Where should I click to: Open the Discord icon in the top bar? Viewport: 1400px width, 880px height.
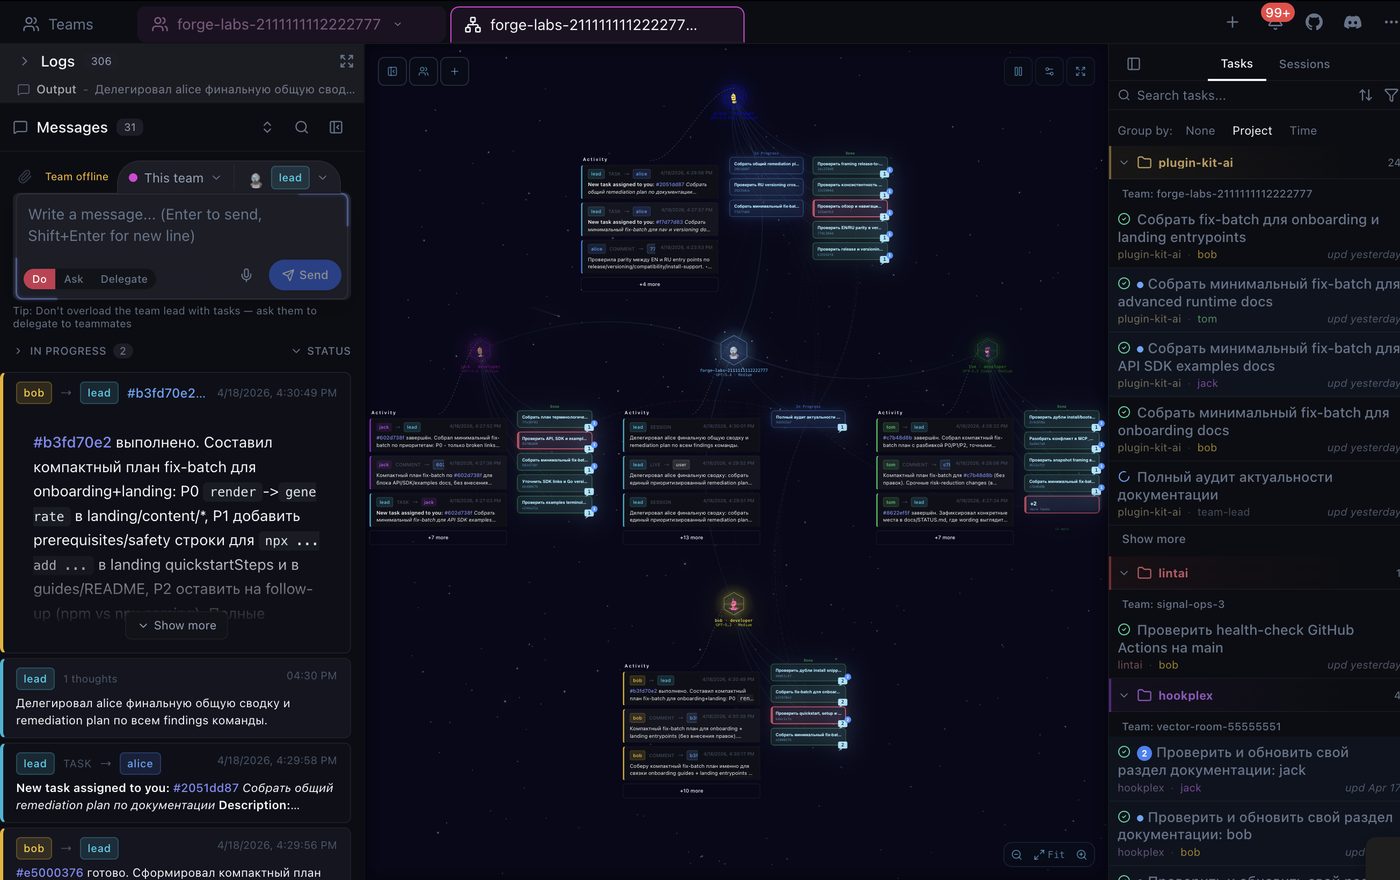coord(1353,22)
